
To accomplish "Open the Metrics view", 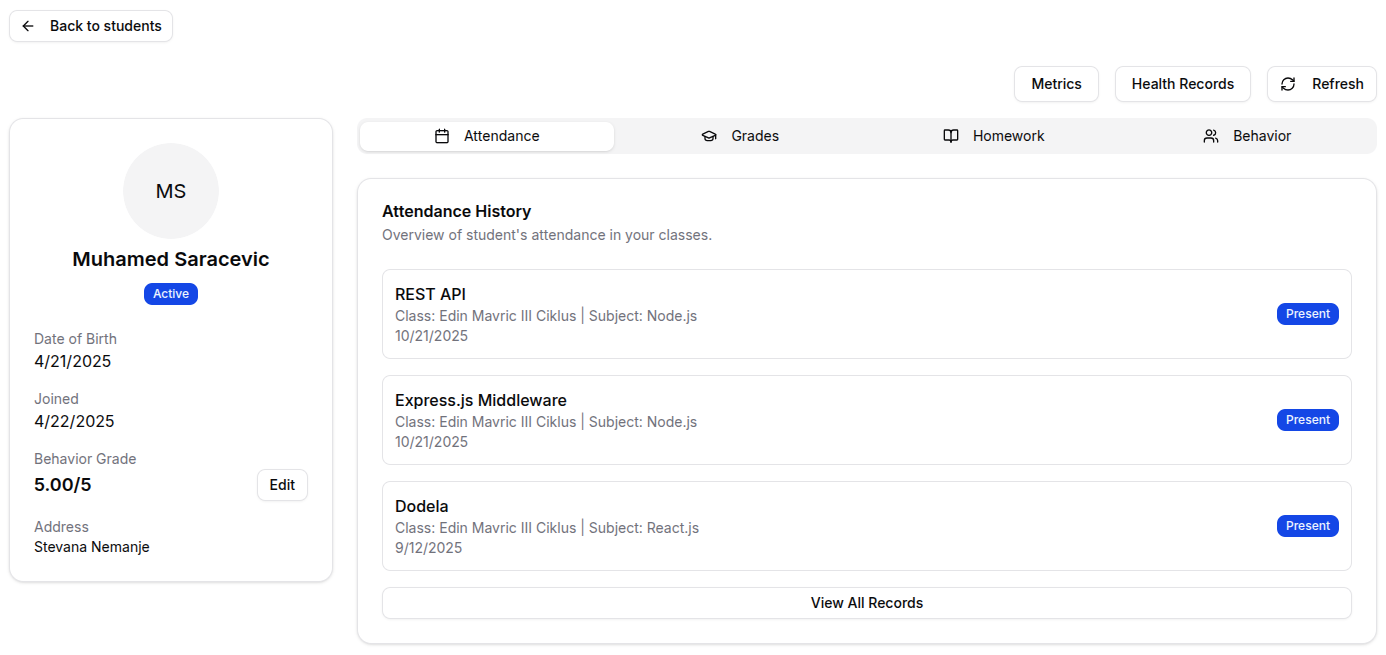I will pos(1056,84).
